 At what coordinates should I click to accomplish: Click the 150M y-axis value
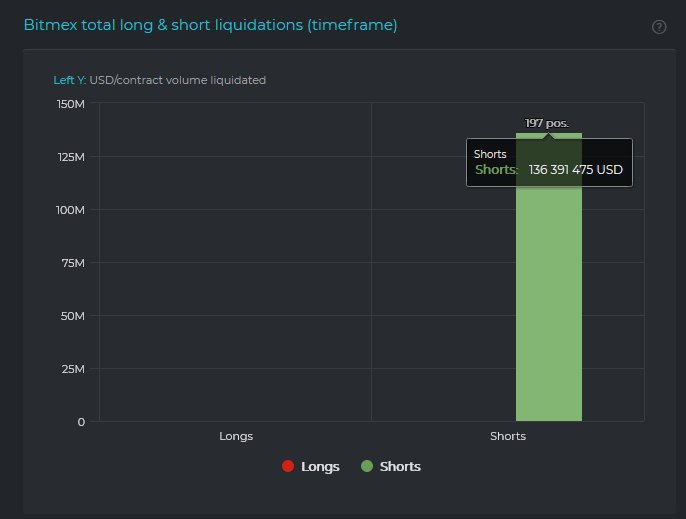70,104
